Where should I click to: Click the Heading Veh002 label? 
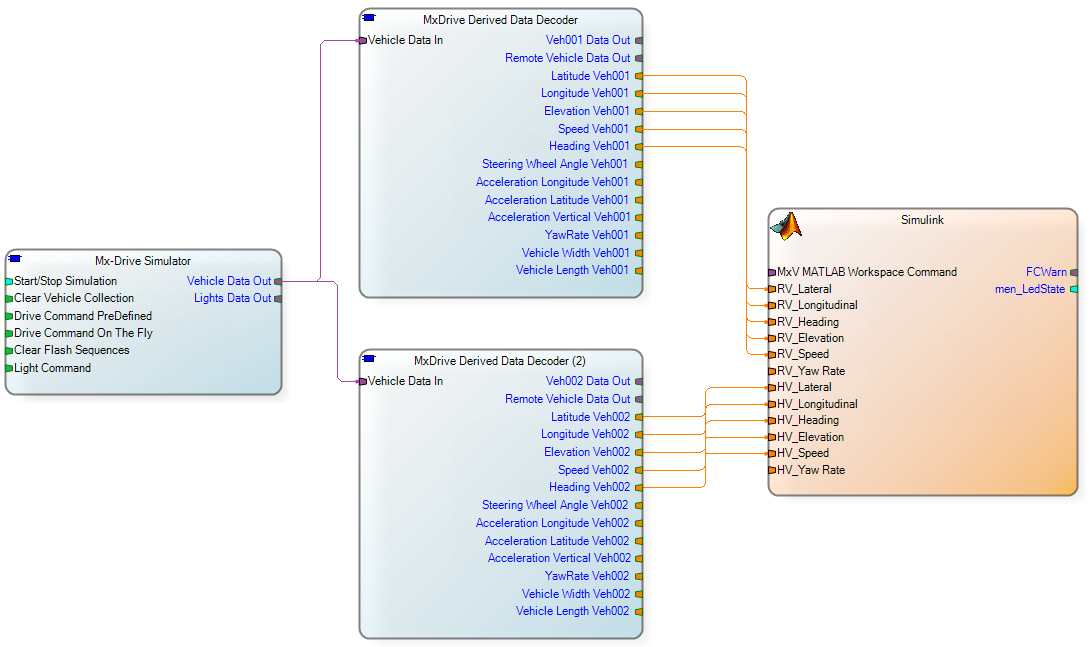coord(589,487)
